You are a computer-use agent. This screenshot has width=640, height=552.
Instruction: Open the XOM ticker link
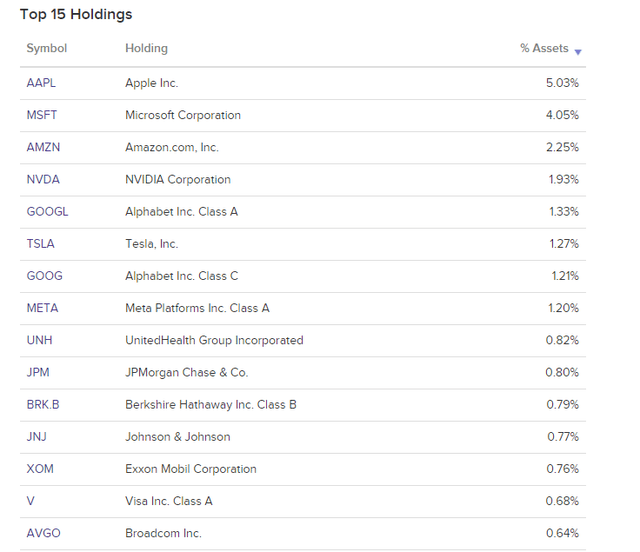(x=40, y=469)
